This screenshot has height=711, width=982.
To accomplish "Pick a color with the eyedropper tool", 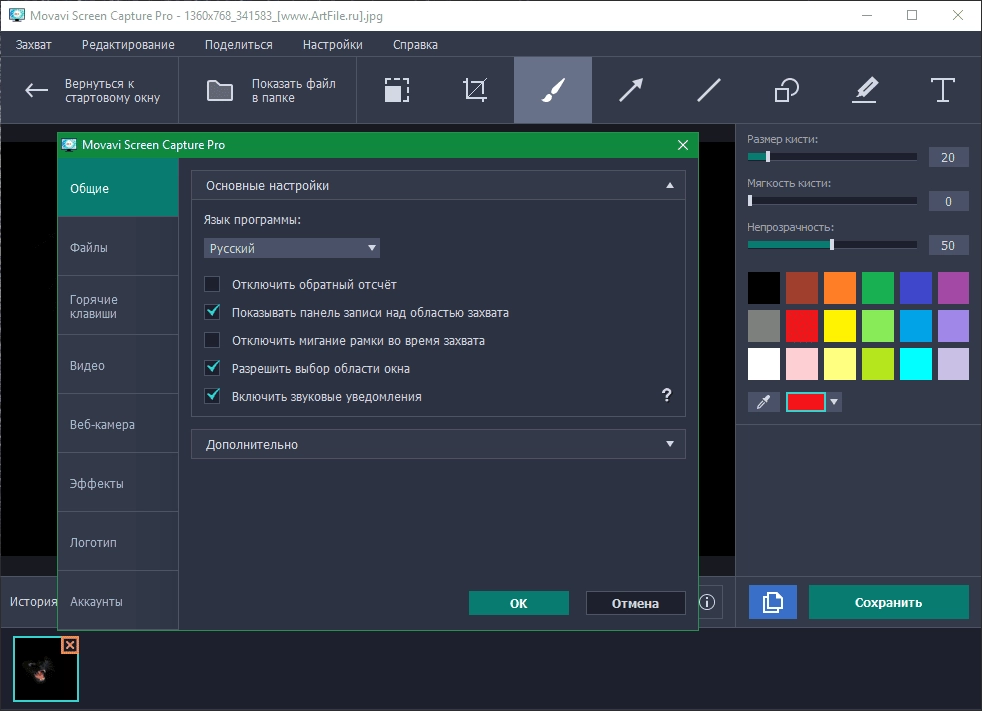I will point(763,402).
